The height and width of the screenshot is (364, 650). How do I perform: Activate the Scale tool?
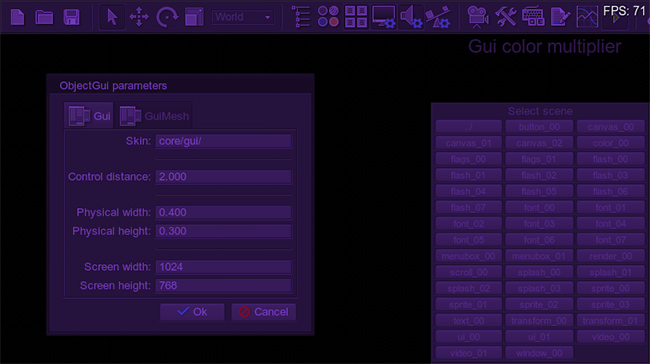[194, 17]
